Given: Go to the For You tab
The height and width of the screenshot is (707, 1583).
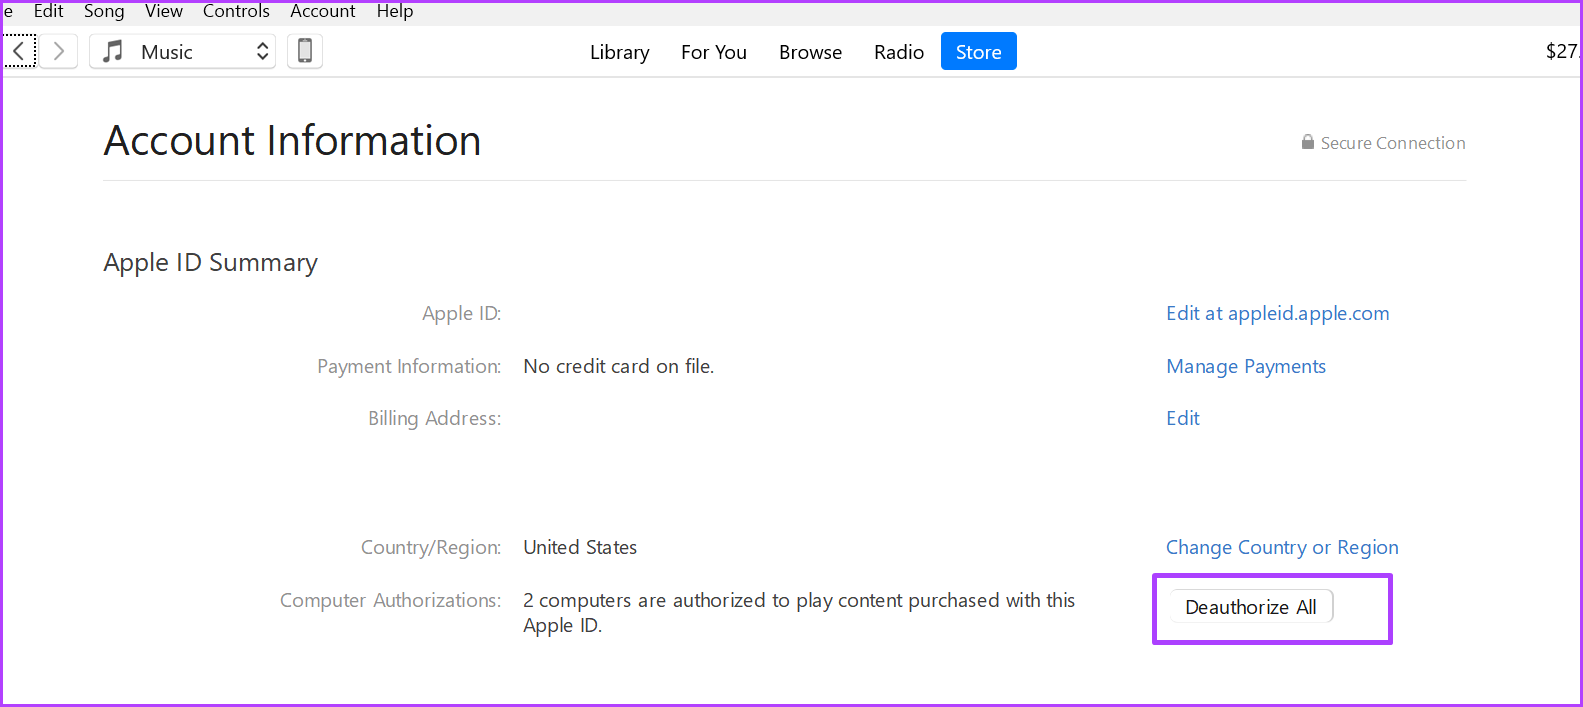Looking at the screenshot, I should point(714,52).
